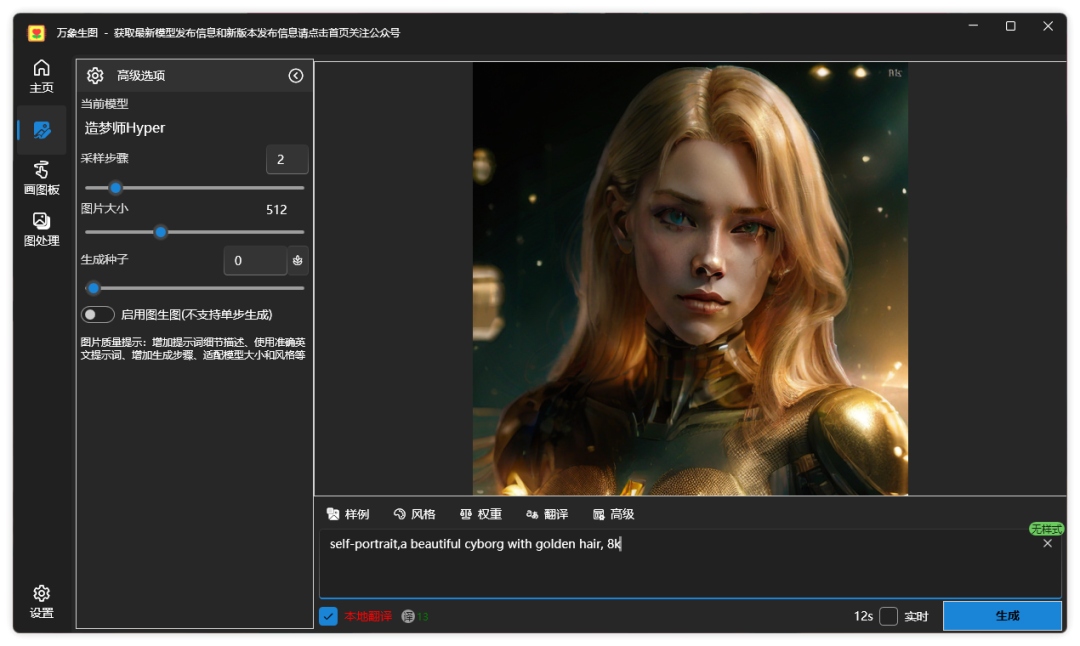
Task: Click the gear icon beside 高级选项
Action: tap(95, 76)
